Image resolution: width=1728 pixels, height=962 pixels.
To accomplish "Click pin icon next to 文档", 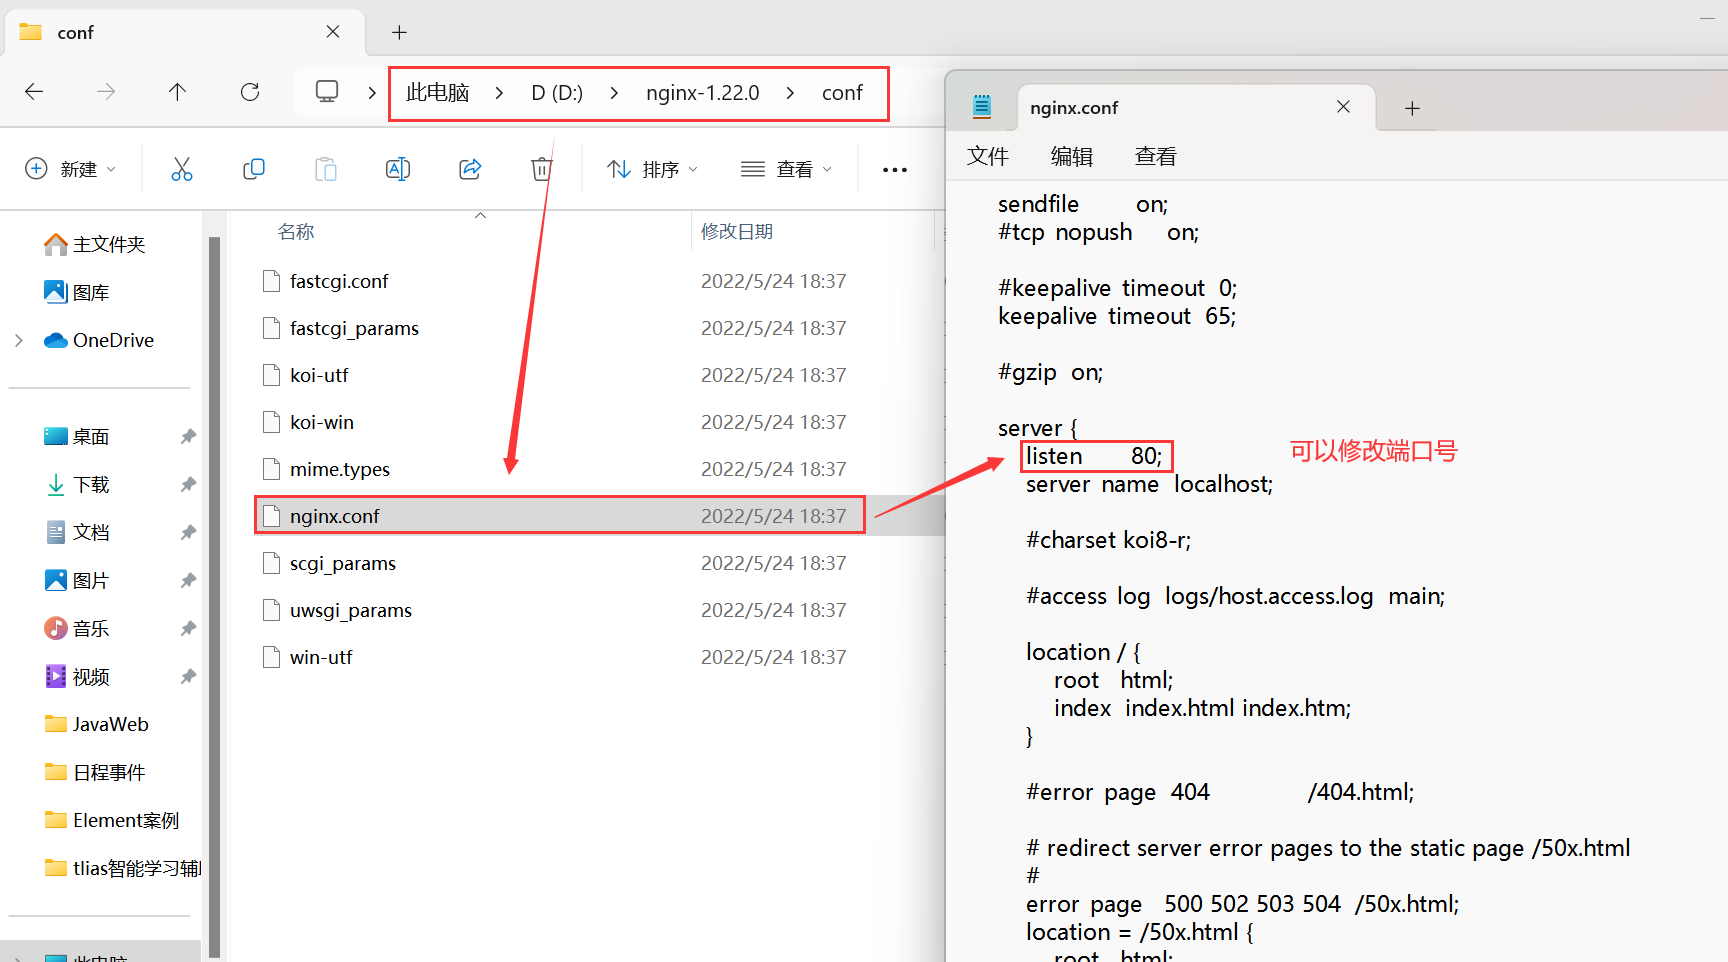I will (188, 533).
